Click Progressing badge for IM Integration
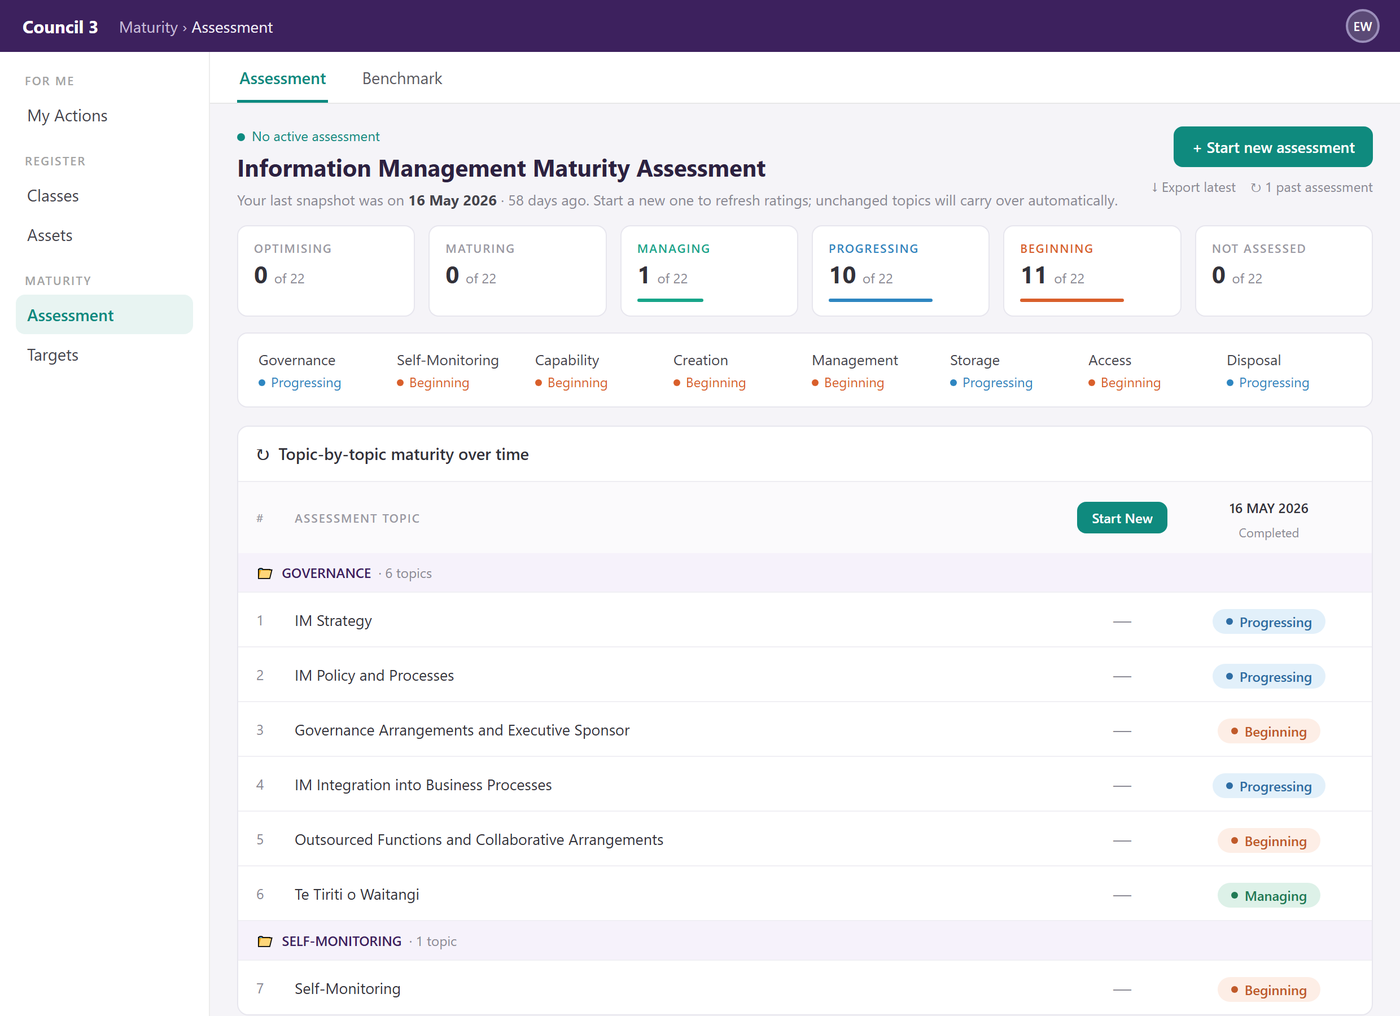1400x1016 pixels. click(1269, 786)
